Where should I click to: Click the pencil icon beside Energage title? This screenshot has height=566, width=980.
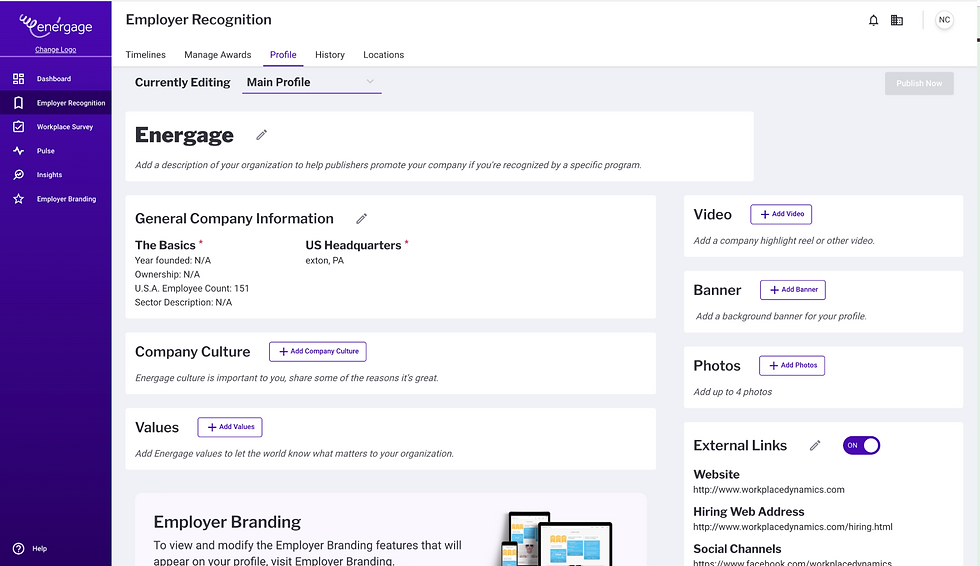point(262,135)
